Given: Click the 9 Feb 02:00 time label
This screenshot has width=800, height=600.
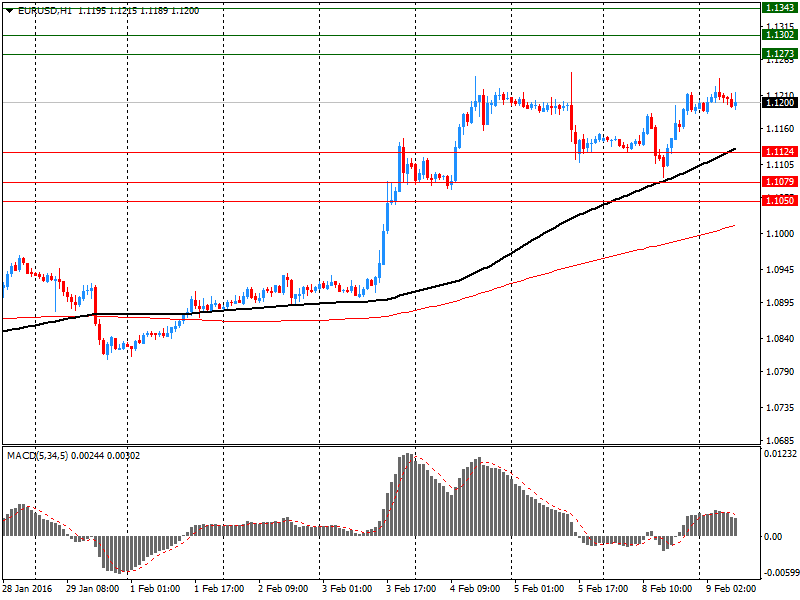Looking at the screenshot, I should point(731,589).
